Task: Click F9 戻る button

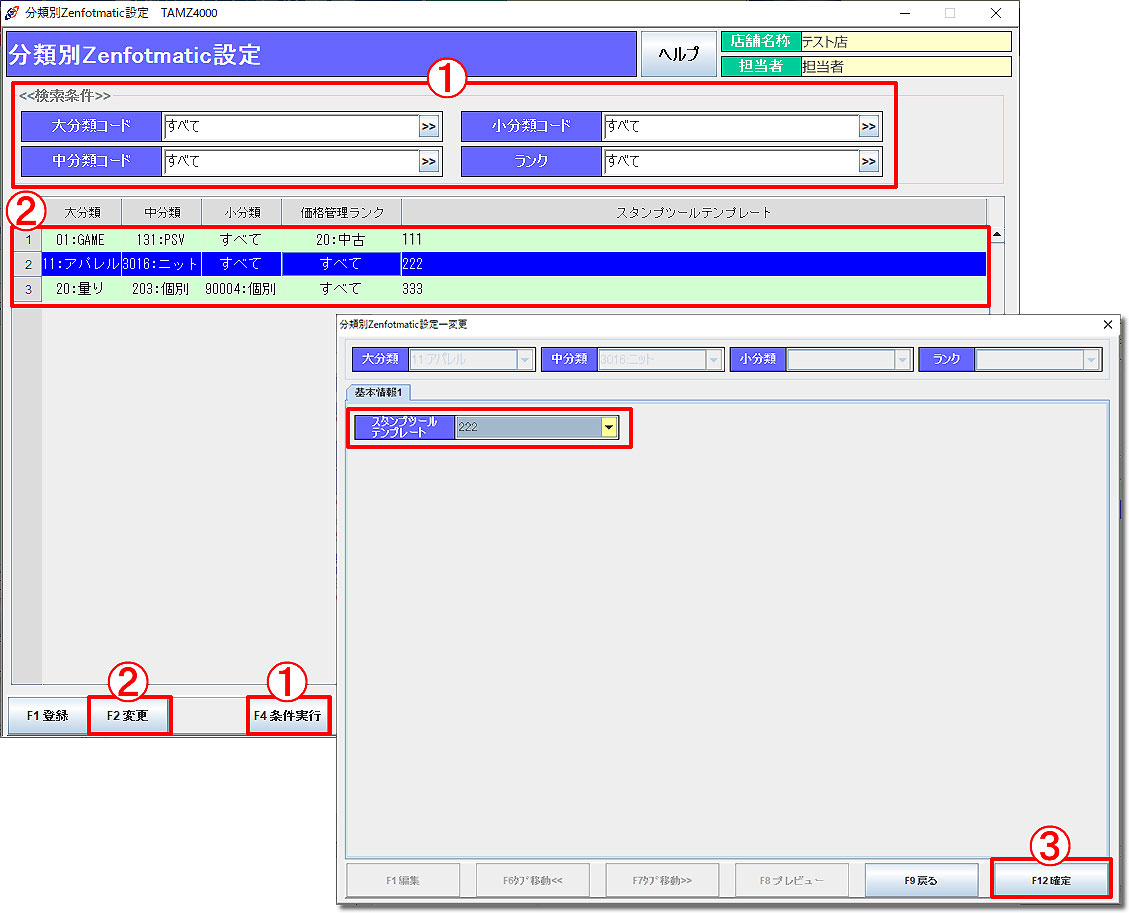Action: pos(922,881)
